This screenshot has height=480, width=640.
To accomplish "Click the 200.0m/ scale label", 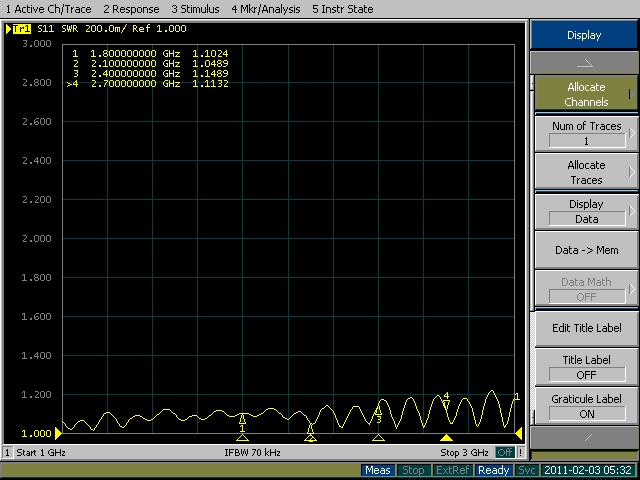I will (104, 29).
